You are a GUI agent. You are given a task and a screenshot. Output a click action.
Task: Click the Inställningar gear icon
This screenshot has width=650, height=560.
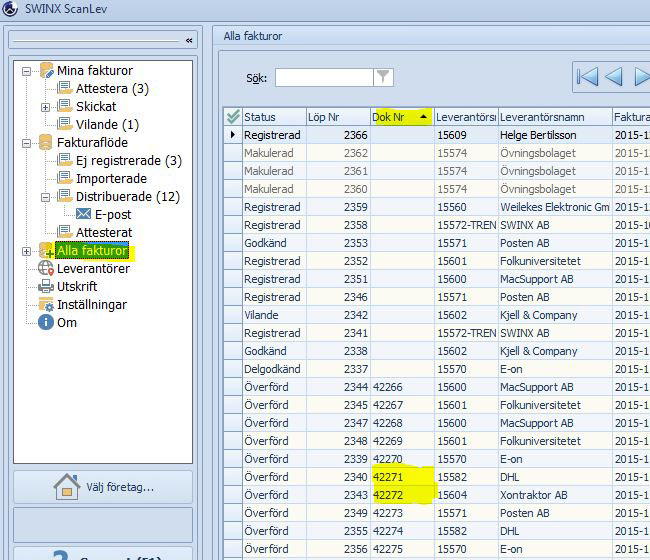(x=46, y=304)
